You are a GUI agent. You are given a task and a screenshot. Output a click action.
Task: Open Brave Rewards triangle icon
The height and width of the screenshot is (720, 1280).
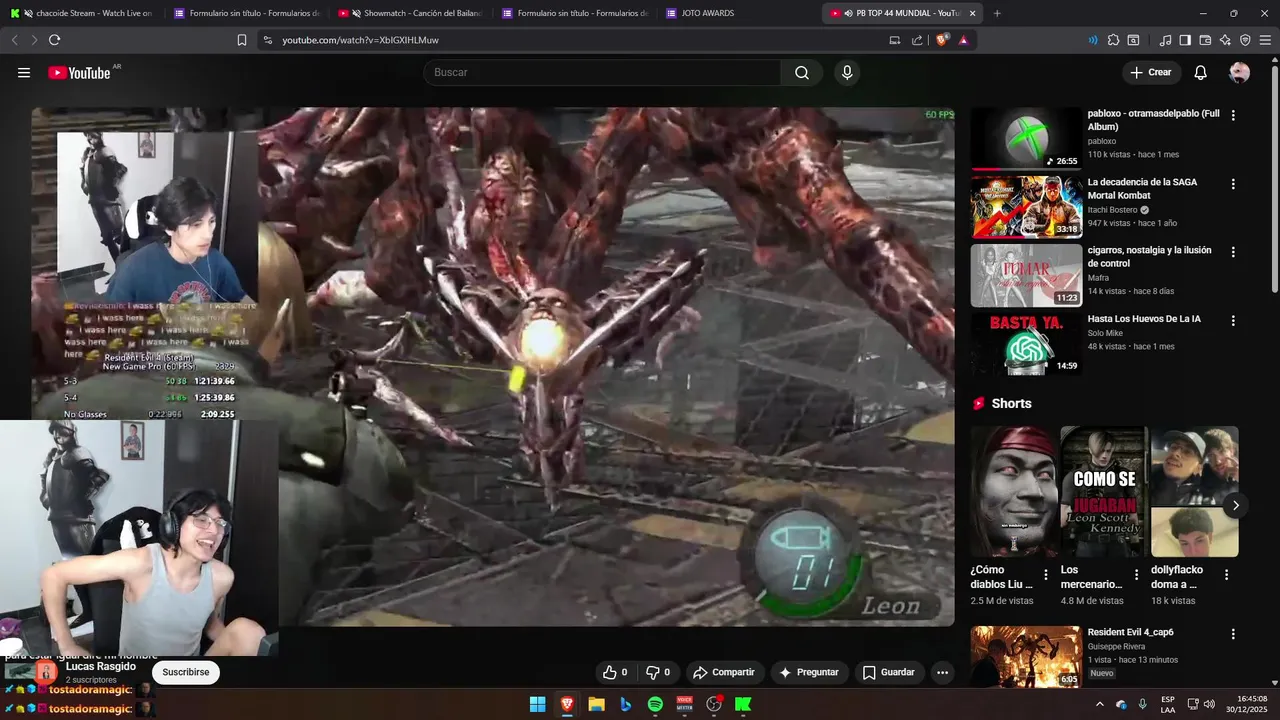[963, 40]
